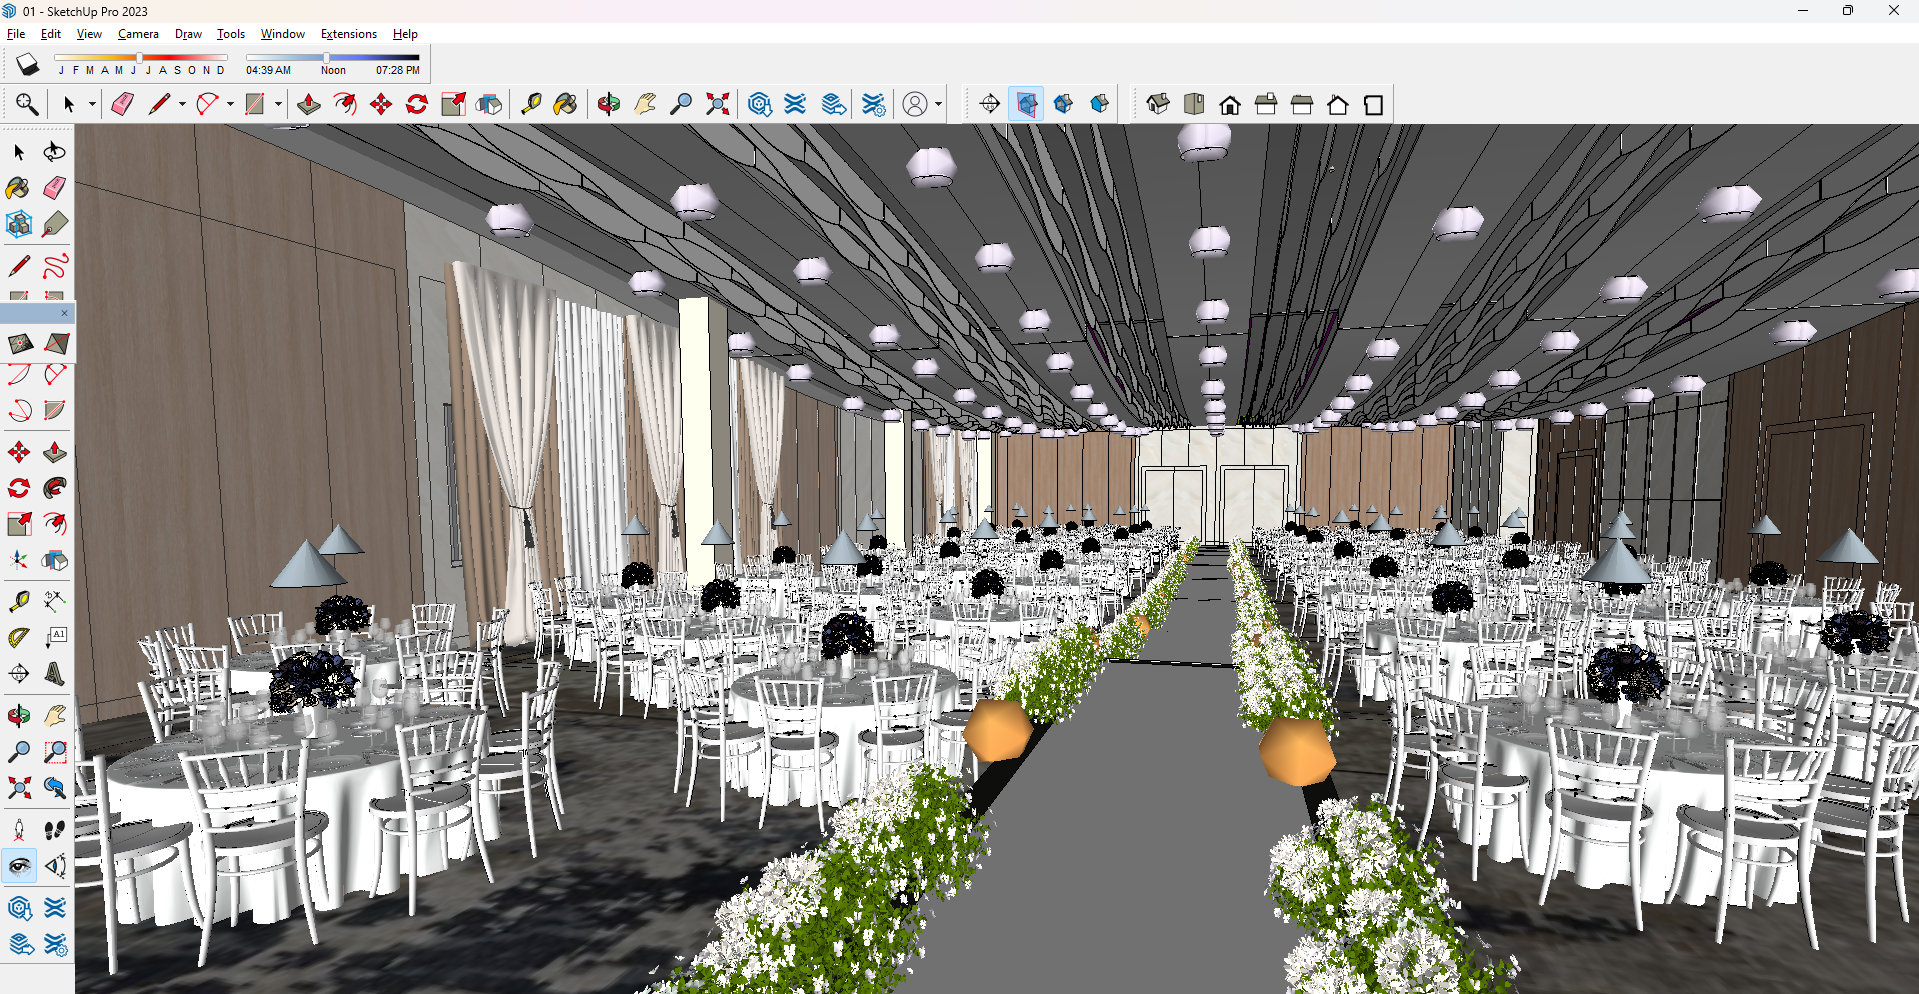The width and height of the screenshot is (1919, 994).
Task: Activate the Walk tool in the left palette
Action: (55, 830)
